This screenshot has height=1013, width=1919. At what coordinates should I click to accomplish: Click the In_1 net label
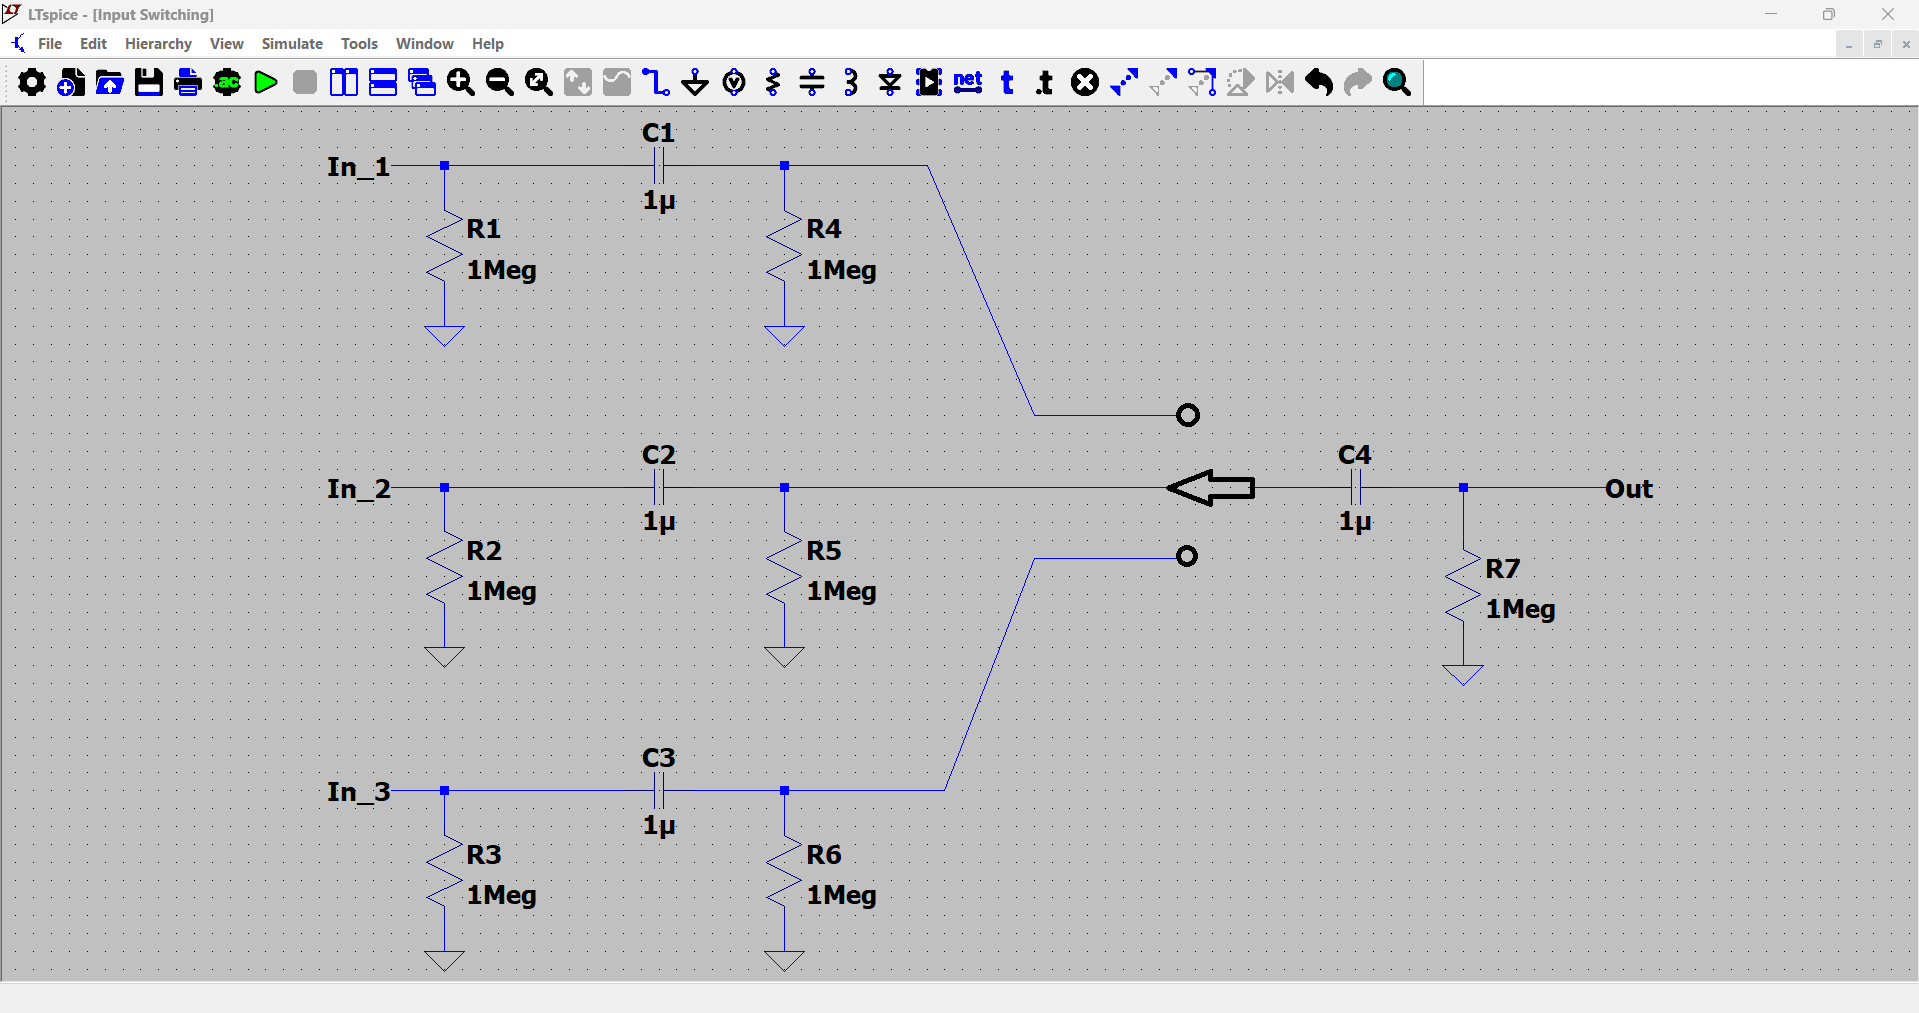click(358, 167)
